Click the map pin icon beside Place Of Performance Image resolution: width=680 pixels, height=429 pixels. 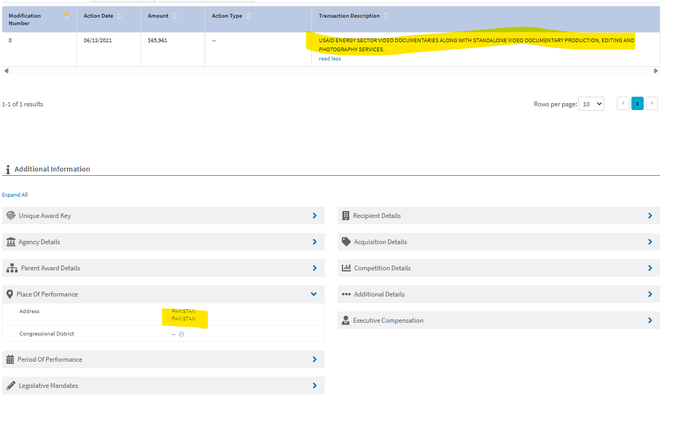coord(10,294)
